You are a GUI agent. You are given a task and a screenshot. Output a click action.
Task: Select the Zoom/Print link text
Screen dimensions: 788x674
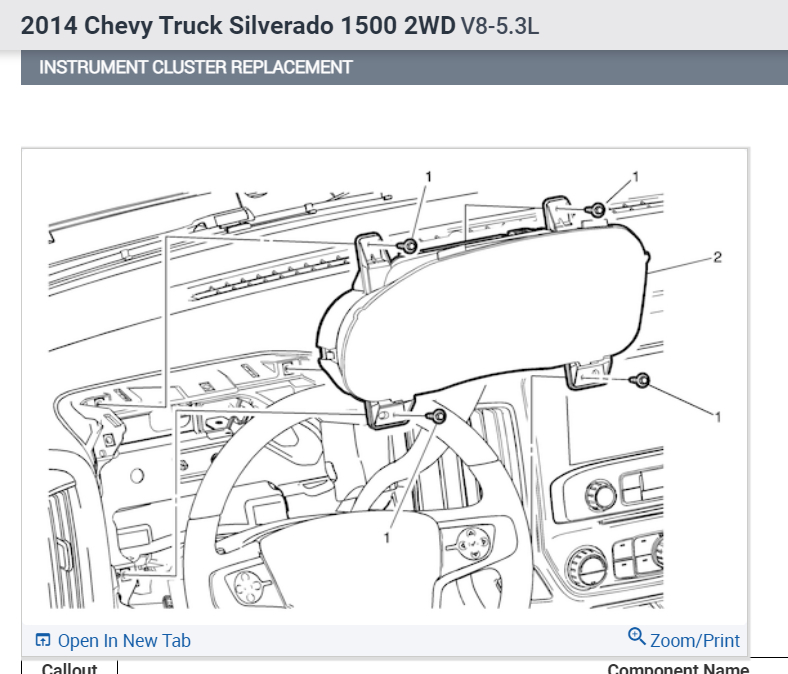695,641
